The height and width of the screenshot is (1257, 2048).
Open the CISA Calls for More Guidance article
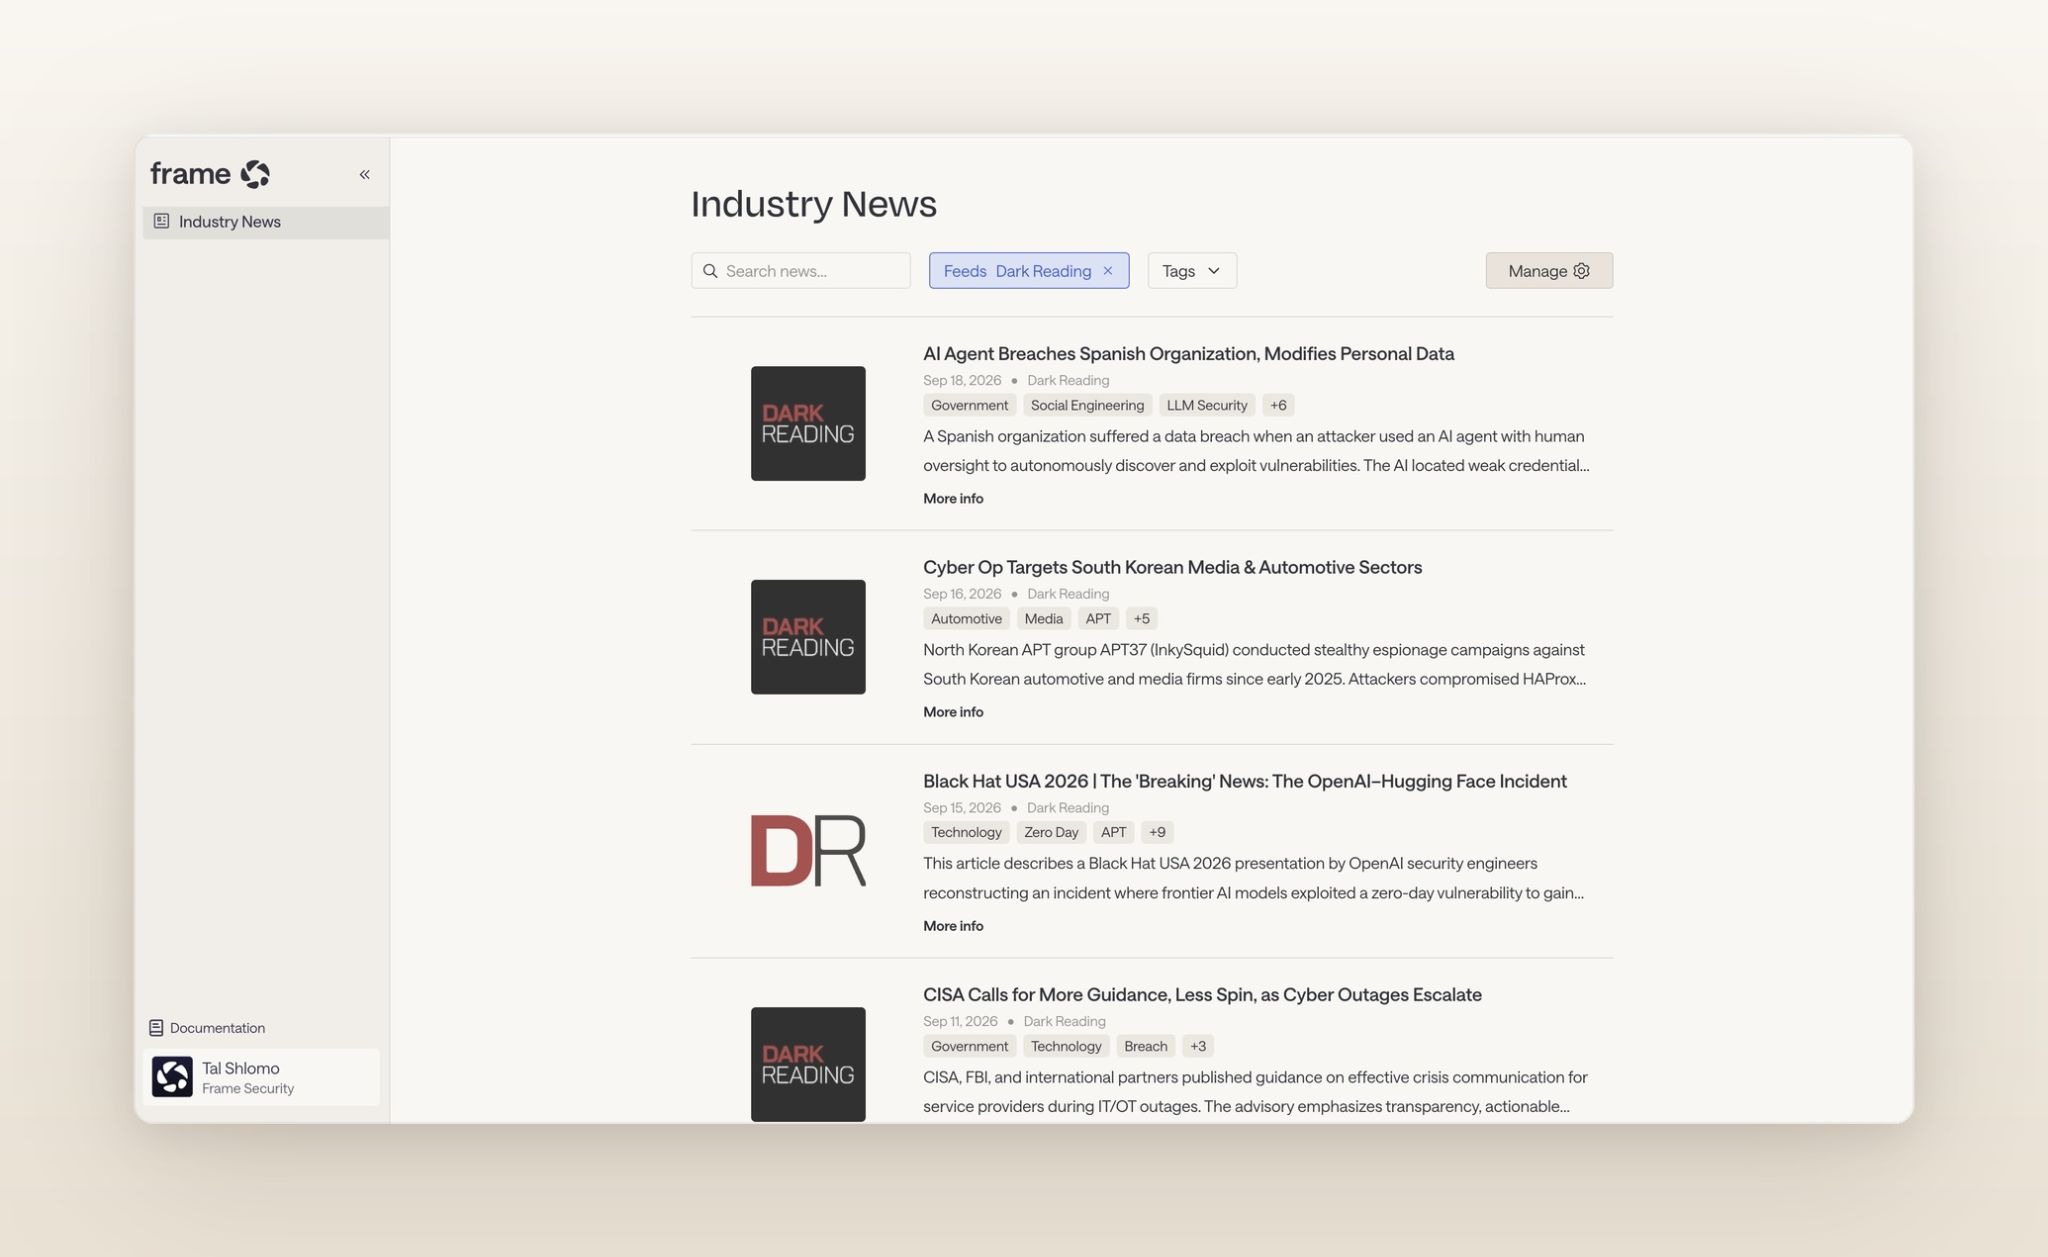(1202, 995)
